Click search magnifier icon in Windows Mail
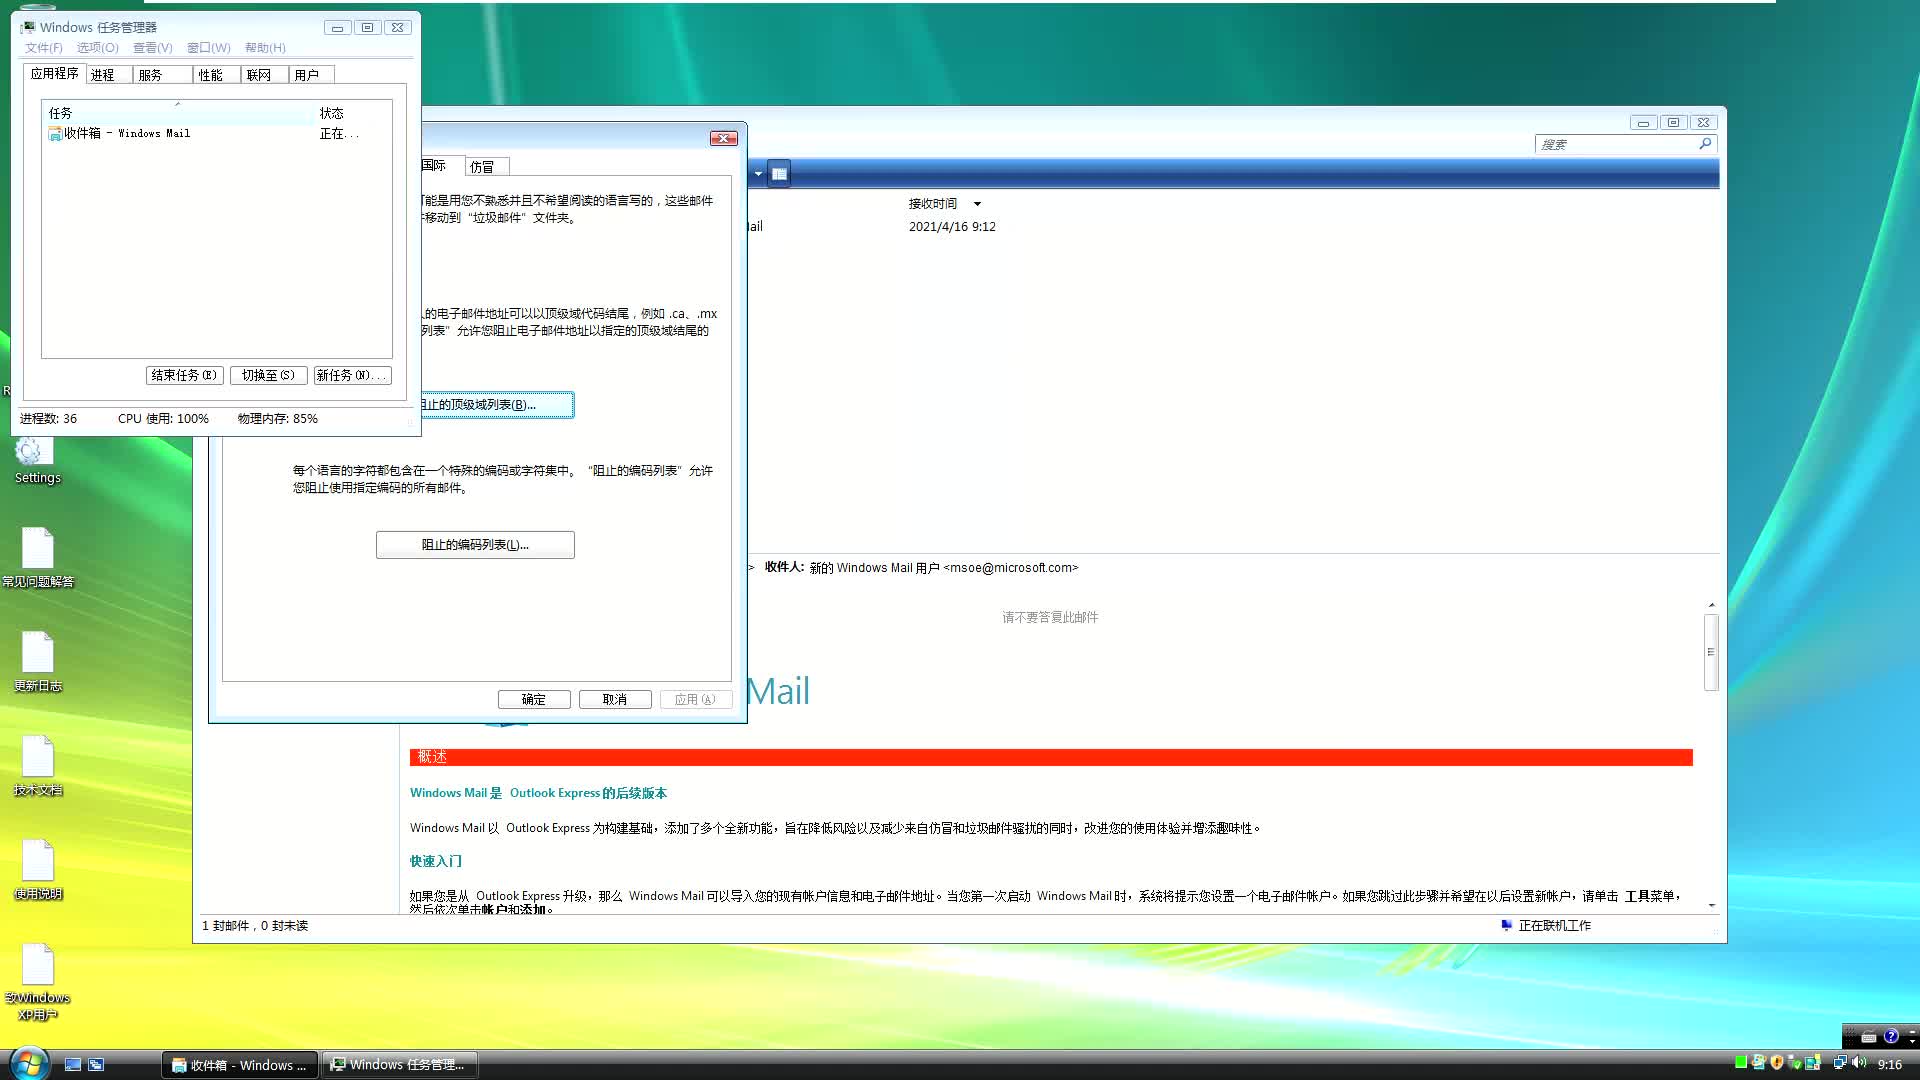 (1705, 144)
